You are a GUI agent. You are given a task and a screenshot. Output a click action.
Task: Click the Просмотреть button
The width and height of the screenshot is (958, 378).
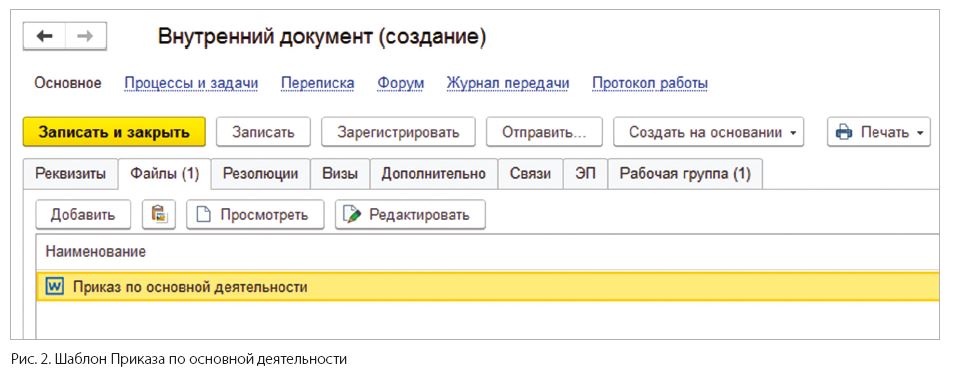pyautogui.click(x=255, y=214)
